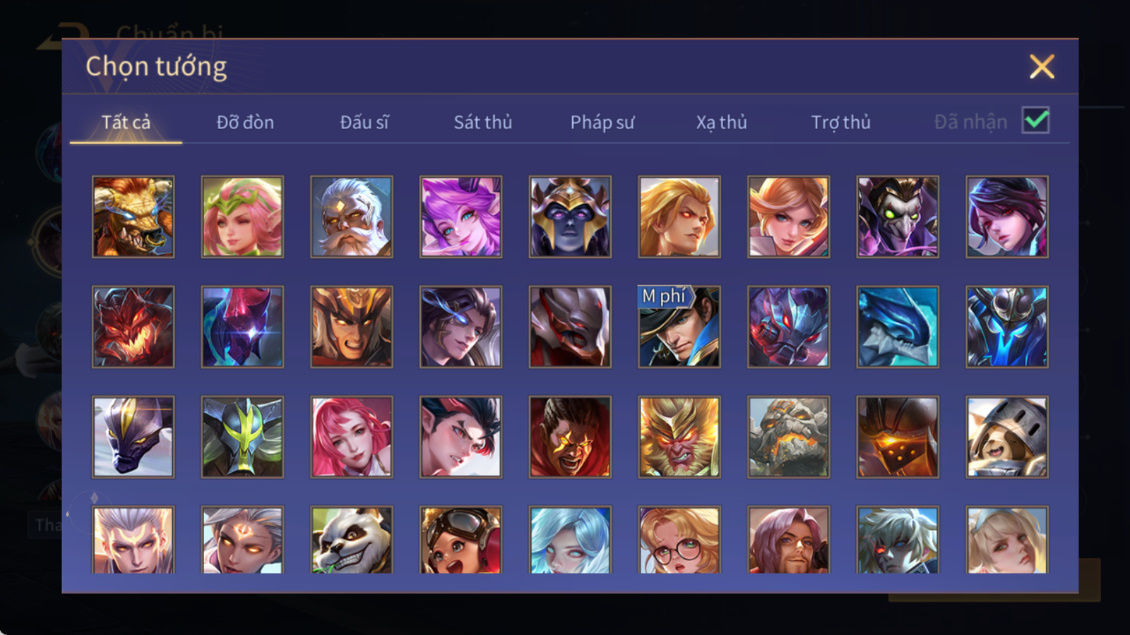Select the red fire demon hero
The width and height of the screenshot is (1130, 635).
[133, 327]
